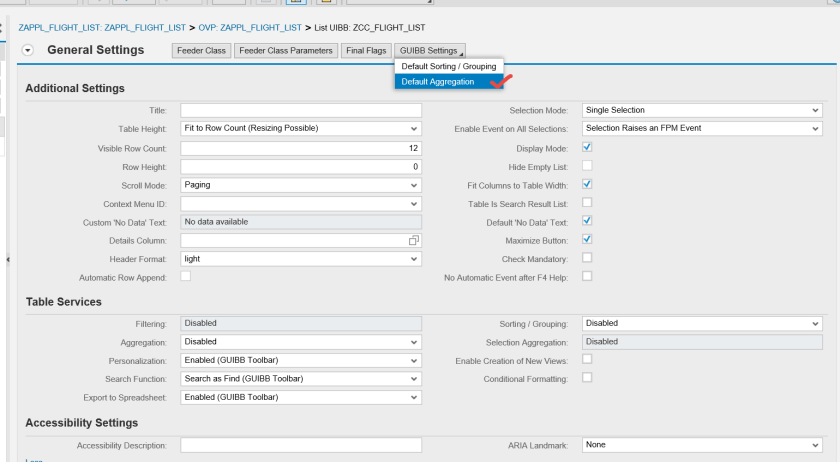Collapse the General Settings panel arrow
Image resolution: width=840 pixels, height=462 pixels.
[28, 50]
